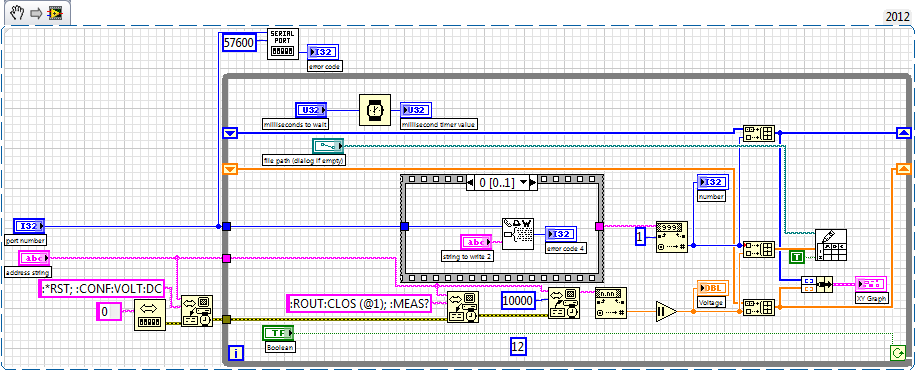Screen dimensions: 916x371
Task: Click the pink output tunnel on case structure
Action: 599,226
